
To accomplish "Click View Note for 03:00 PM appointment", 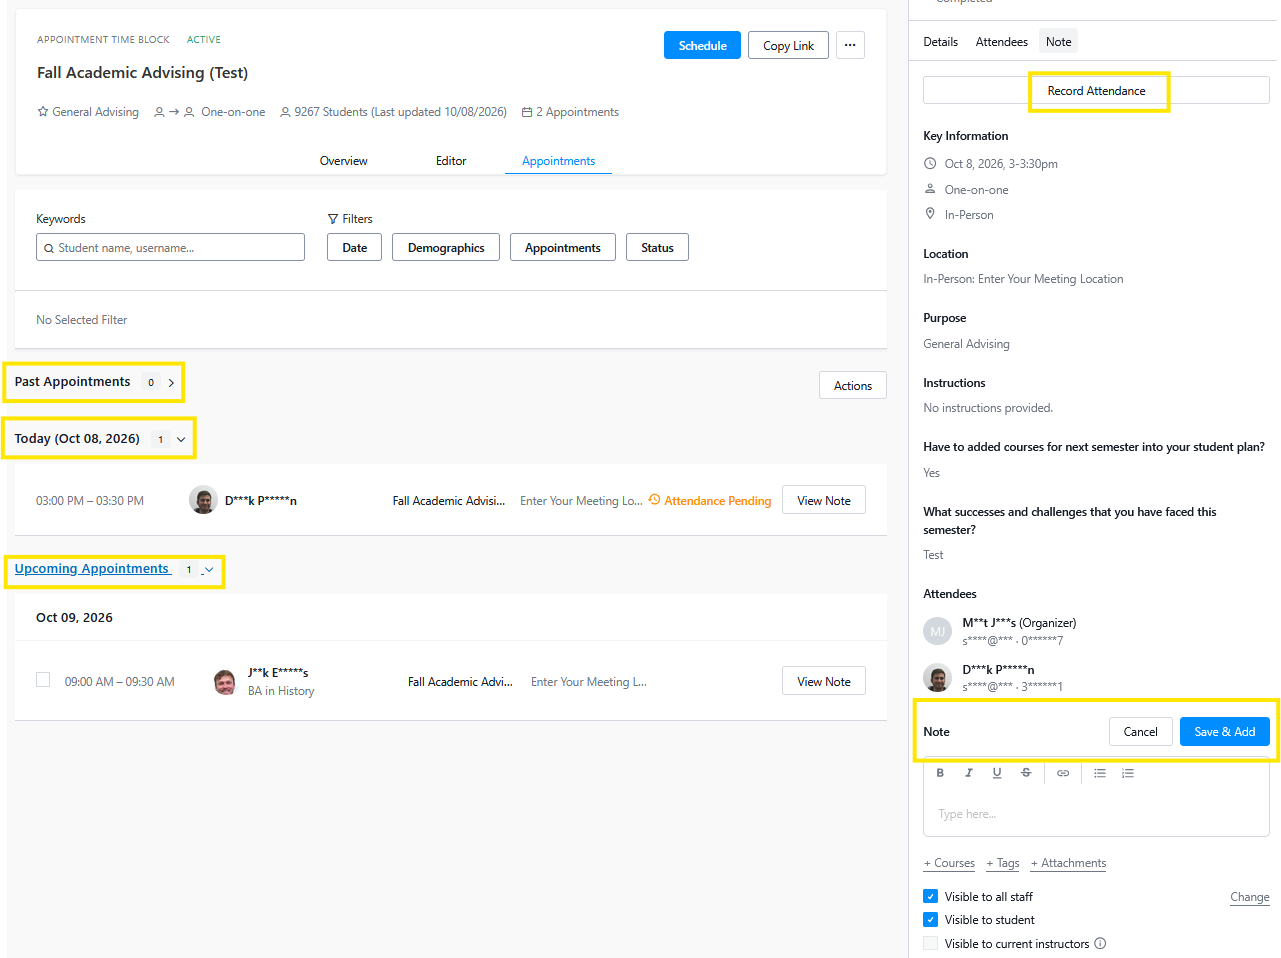I will point(824,500).
